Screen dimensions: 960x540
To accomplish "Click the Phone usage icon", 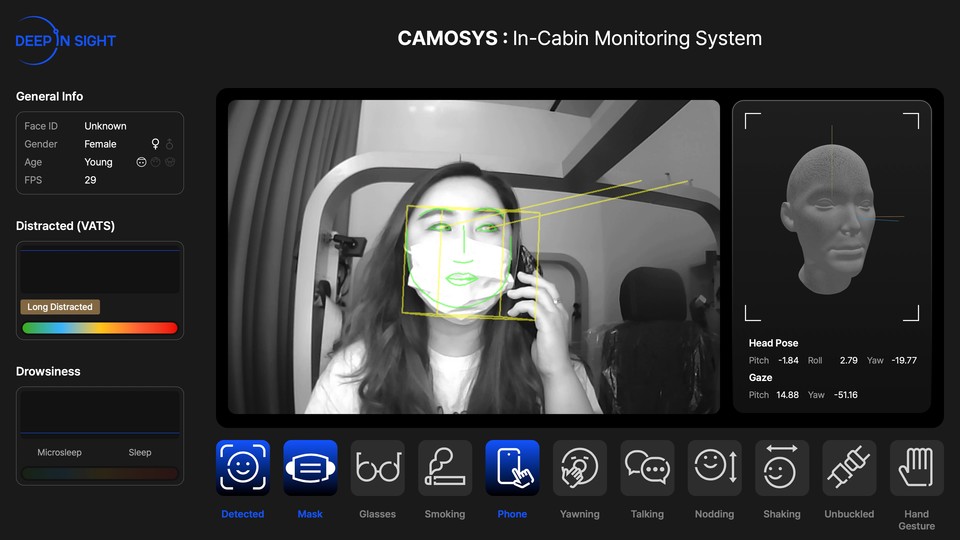I will pyautogui.click(x=512, y=468).
